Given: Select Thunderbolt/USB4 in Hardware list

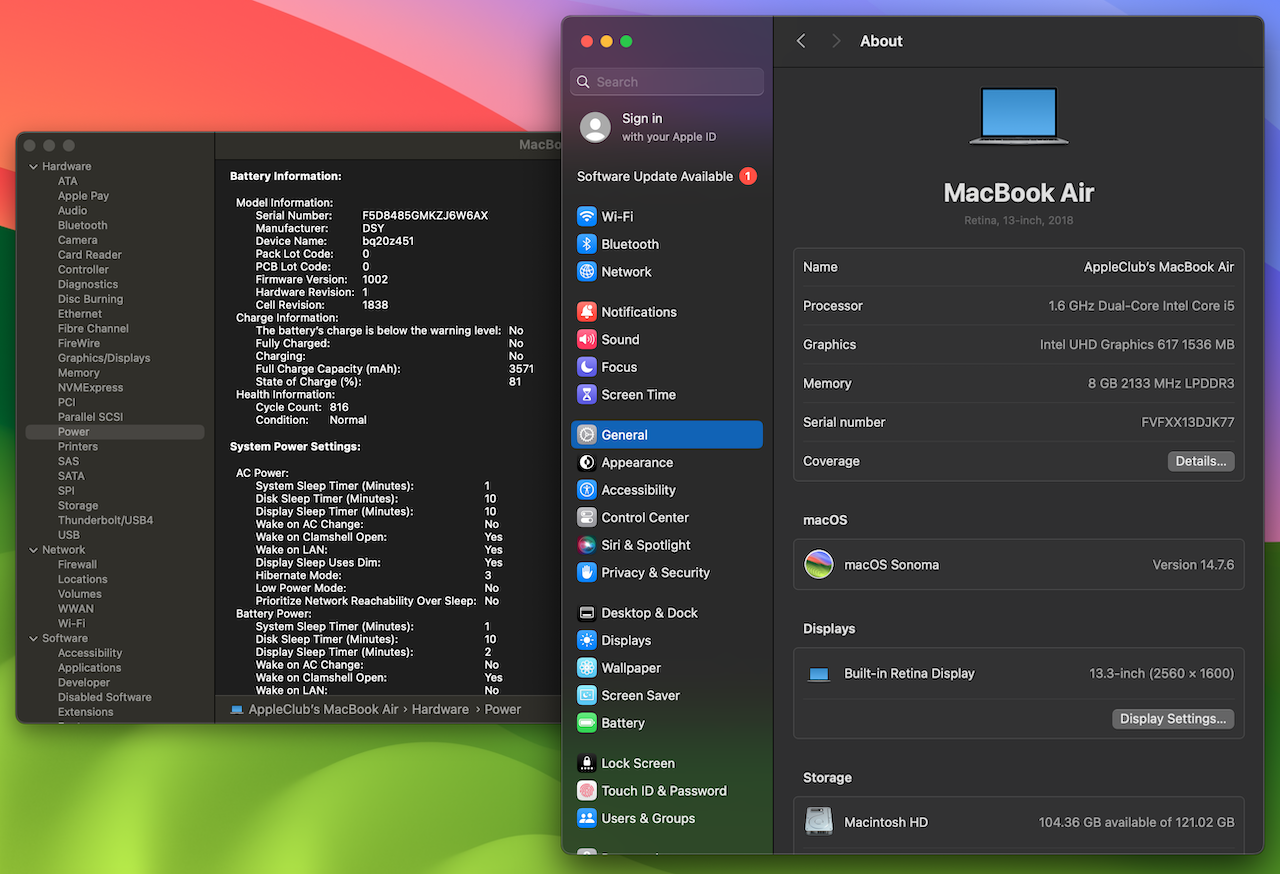Looking at the screenshot, I should point(105,520).
